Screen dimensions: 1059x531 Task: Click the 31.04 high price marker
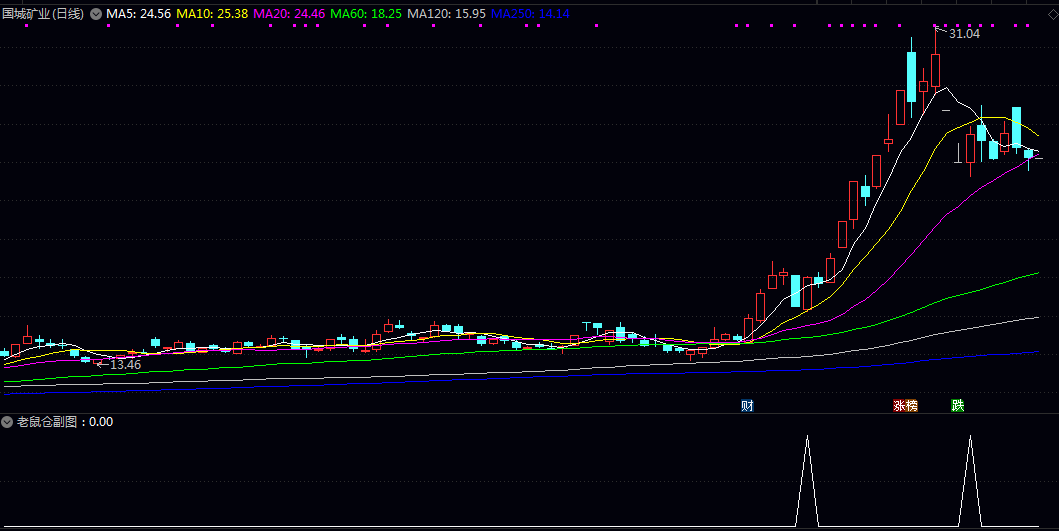tap(964, 34)
